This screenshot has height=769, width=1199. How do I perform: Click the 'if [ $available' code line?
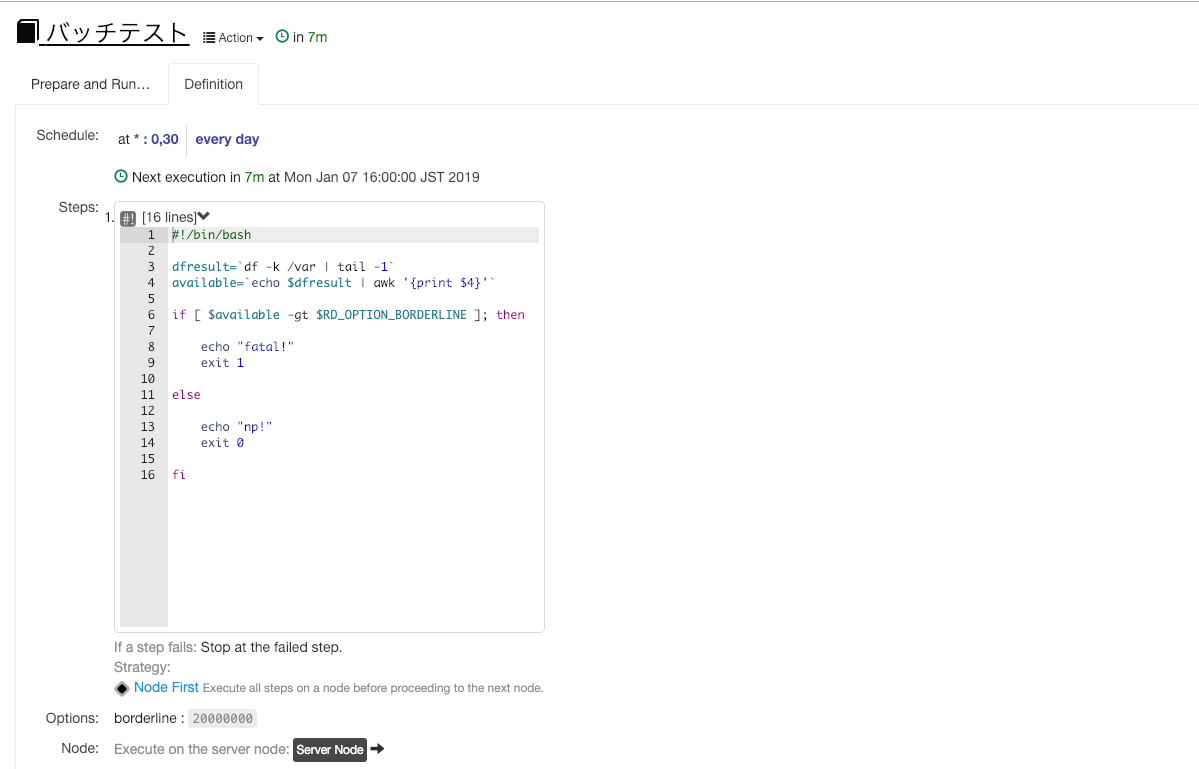tap(348, 315)
